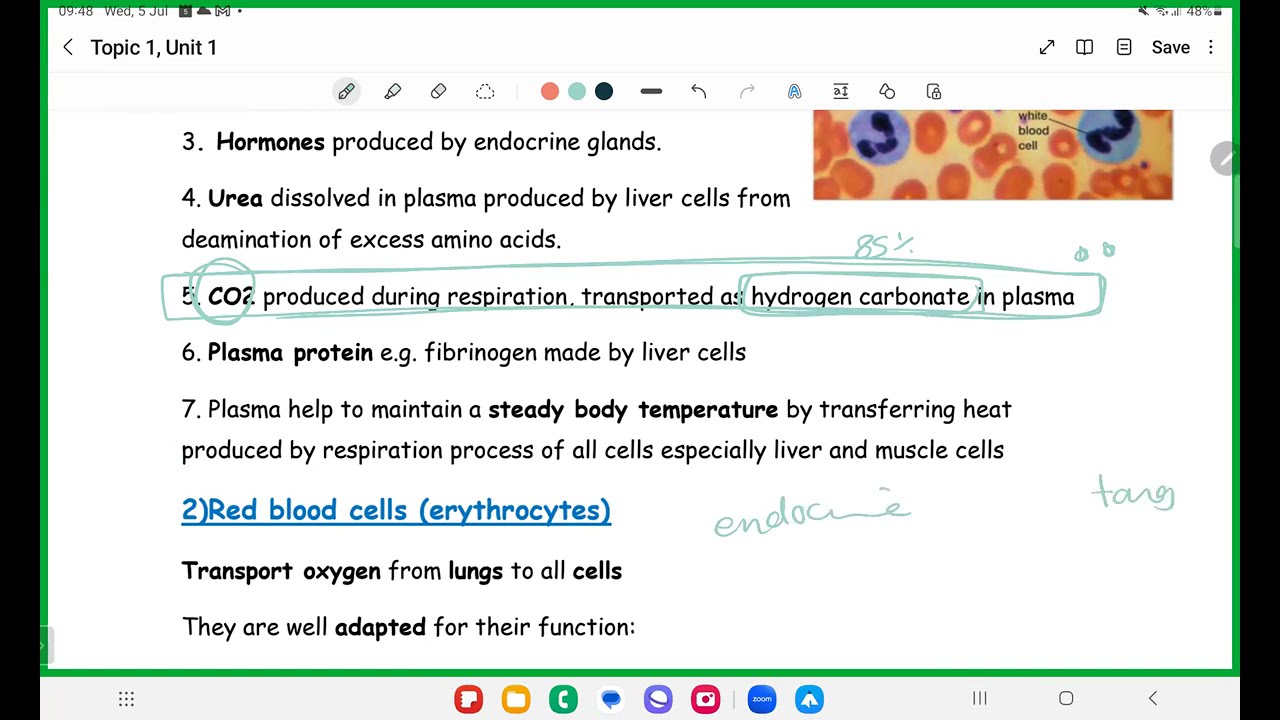Tap the system back button
The width and height of the screenshot is (1280, 720).
pyautogui.click(x=1152, y=698)
